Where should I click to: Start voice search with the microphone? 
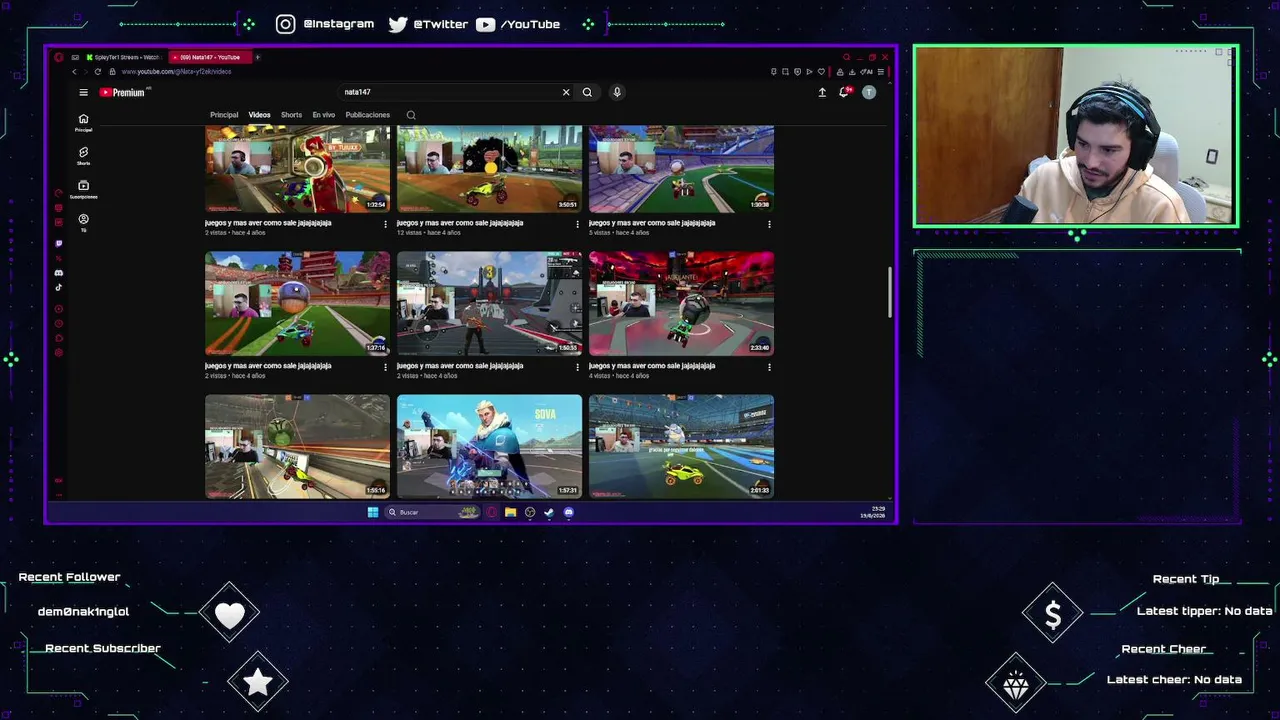coord(617,92)
